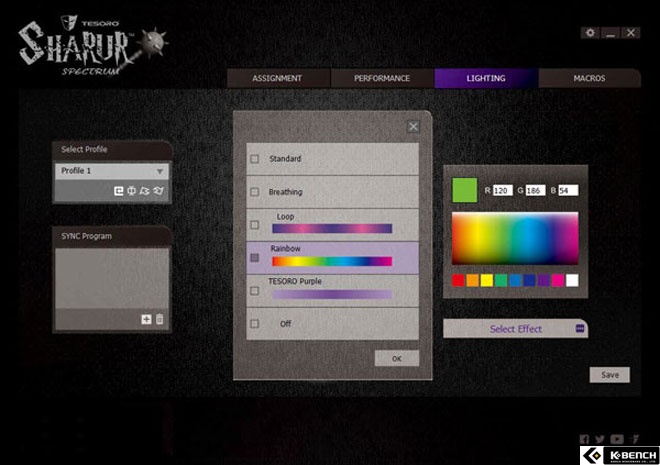Tick the Loop effect checkbox
660x465 pixels.
point(255,225)
